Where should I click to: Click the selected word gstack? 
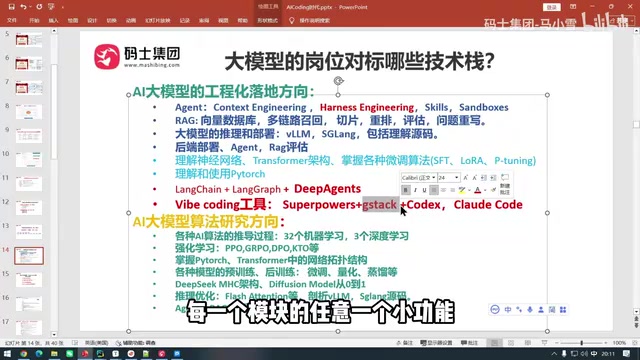(380, 204)
